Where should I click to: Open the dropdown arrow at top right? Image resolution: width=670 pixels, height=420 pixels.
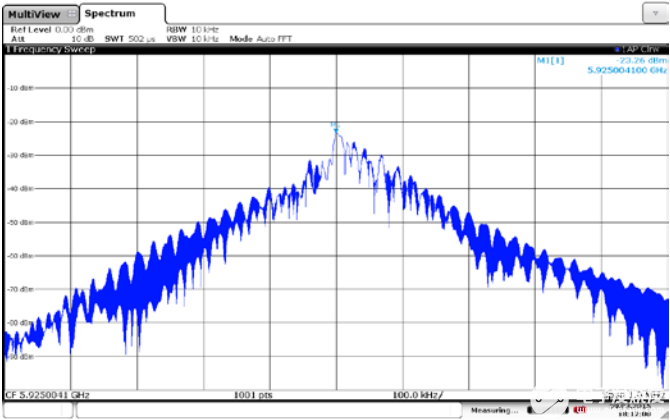click(x=651, y=11)
